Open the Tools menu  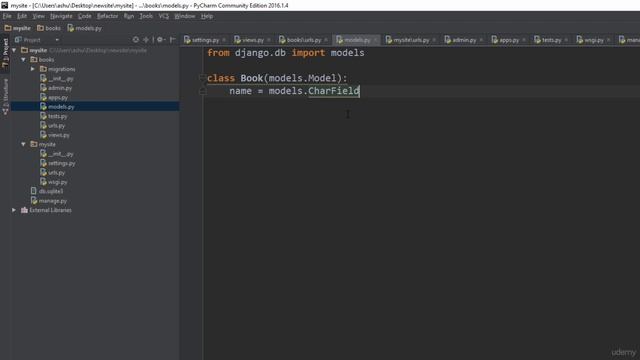tap(146, 16)
